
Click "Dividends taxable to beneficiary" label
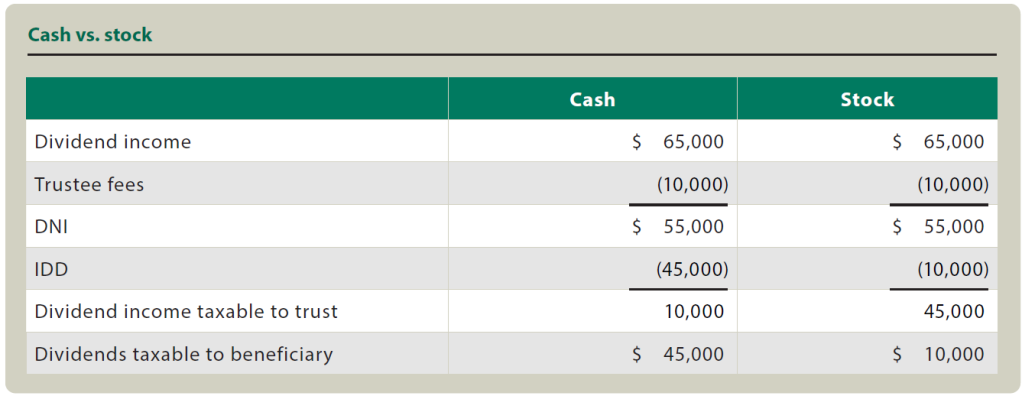tap(183, 354)
